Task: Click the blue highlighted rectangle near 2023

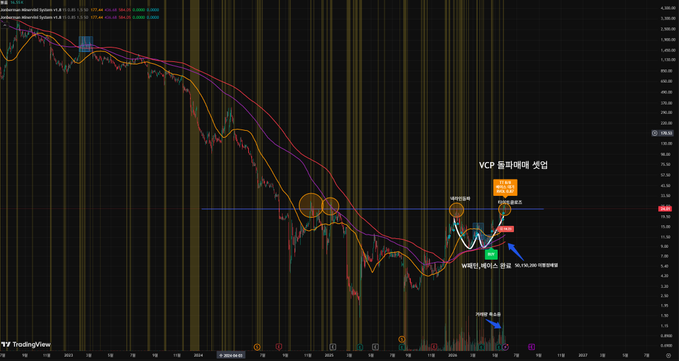Action: (x=85, y=44)
